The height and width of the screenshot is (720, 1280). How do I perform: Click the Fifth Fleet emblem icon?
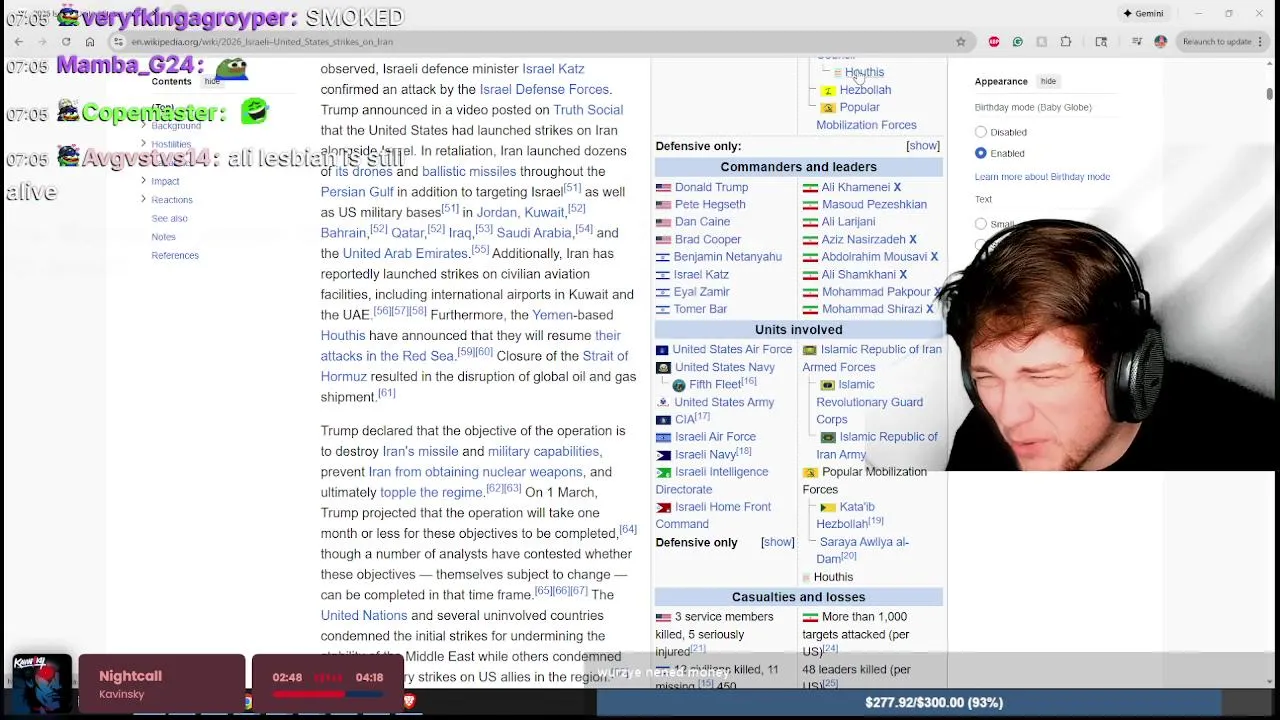[x=679, y=385]
